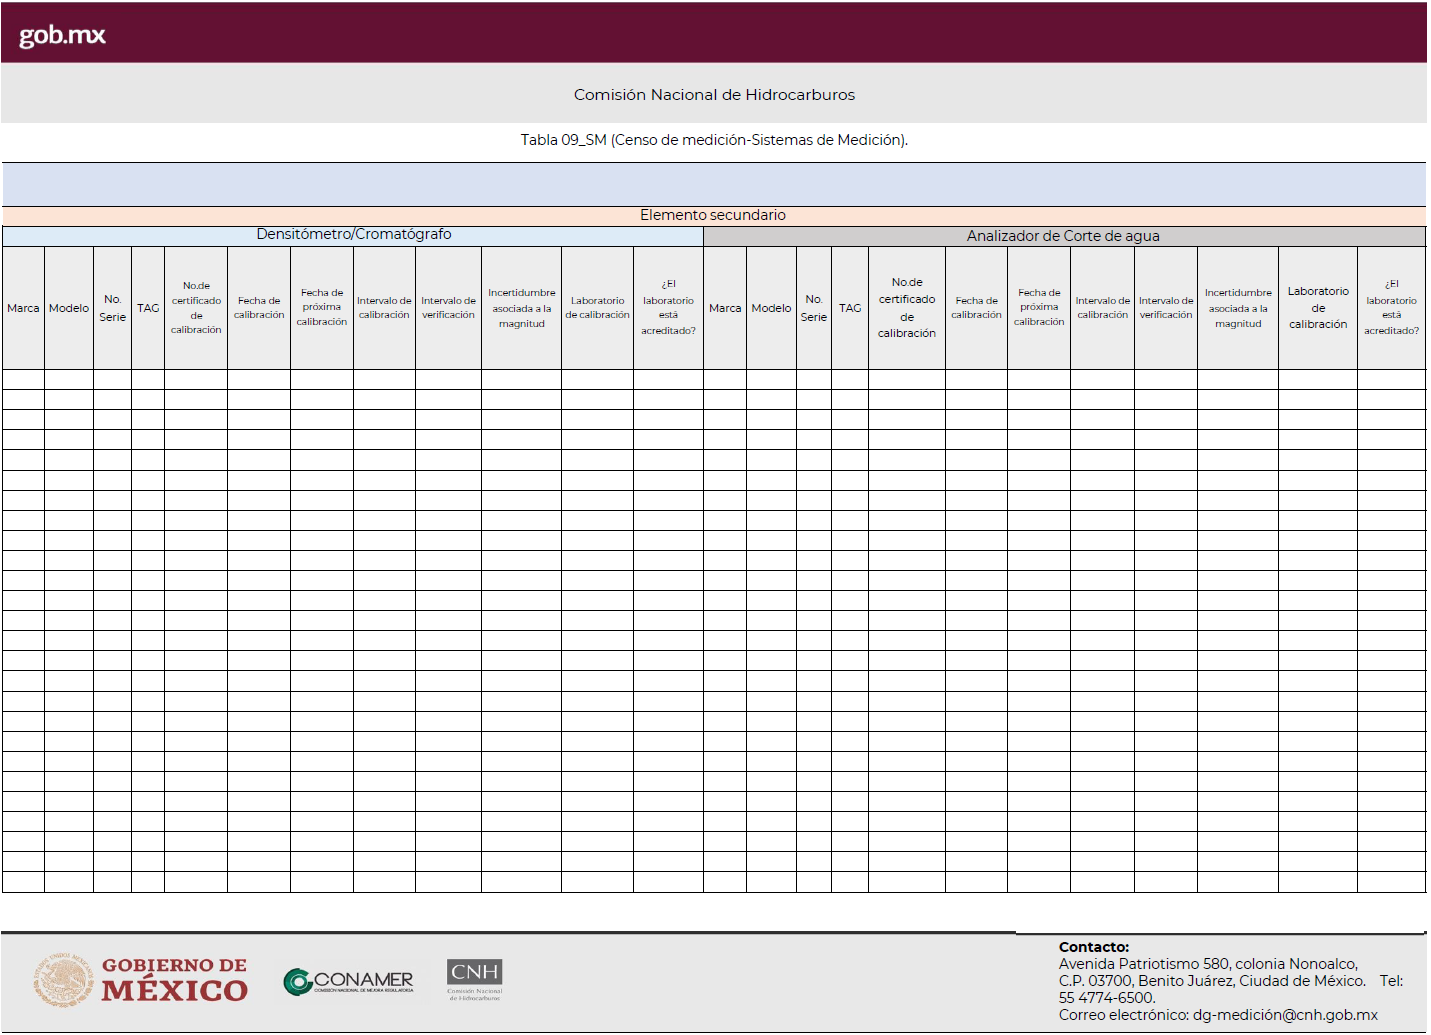Image resolution: width=1431 pixels, height=1035 pixels.
Task: Click the Gobierno de México national seal
Action: pyautogui.click(x=63, y=980)
